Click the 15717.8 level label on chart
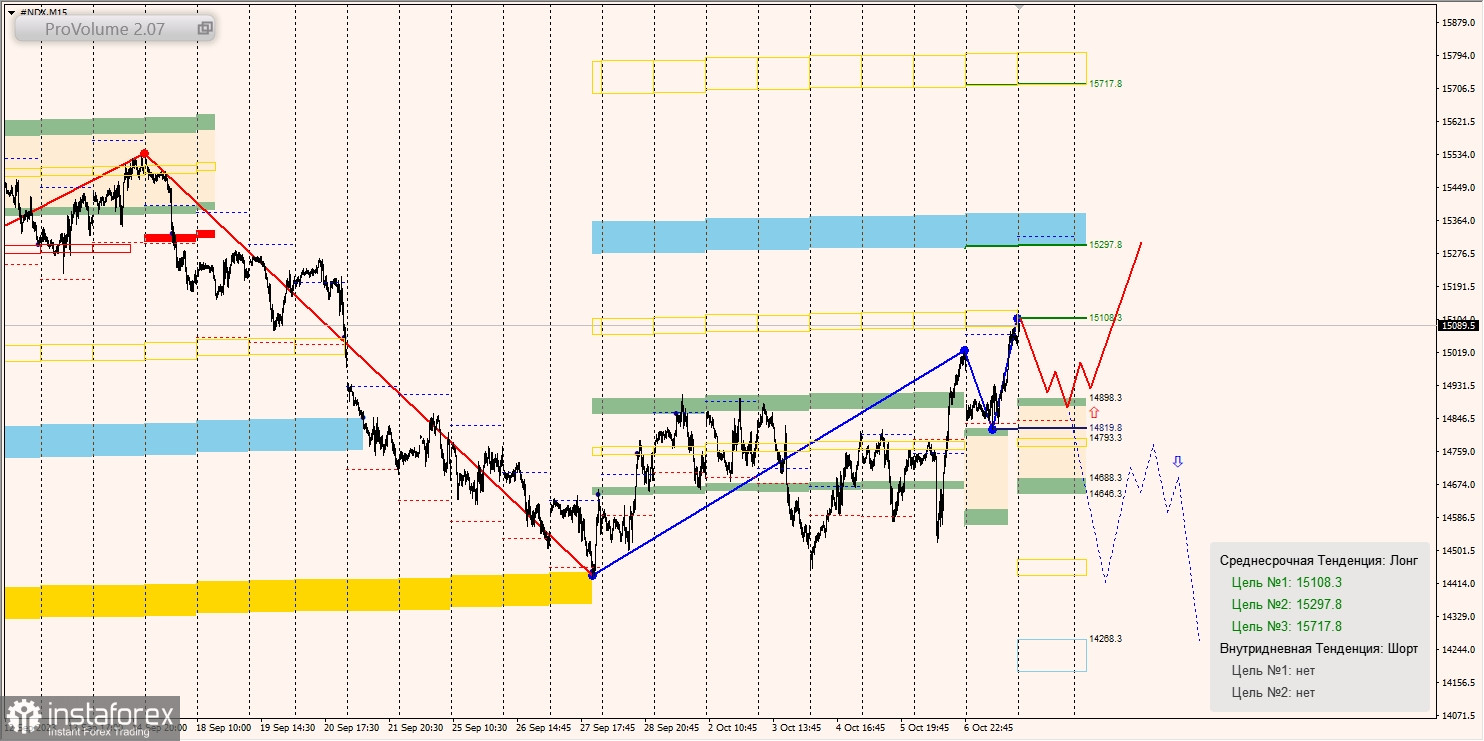Image resolution: width=1484 pixels, height=741 pixels. 1105,84
